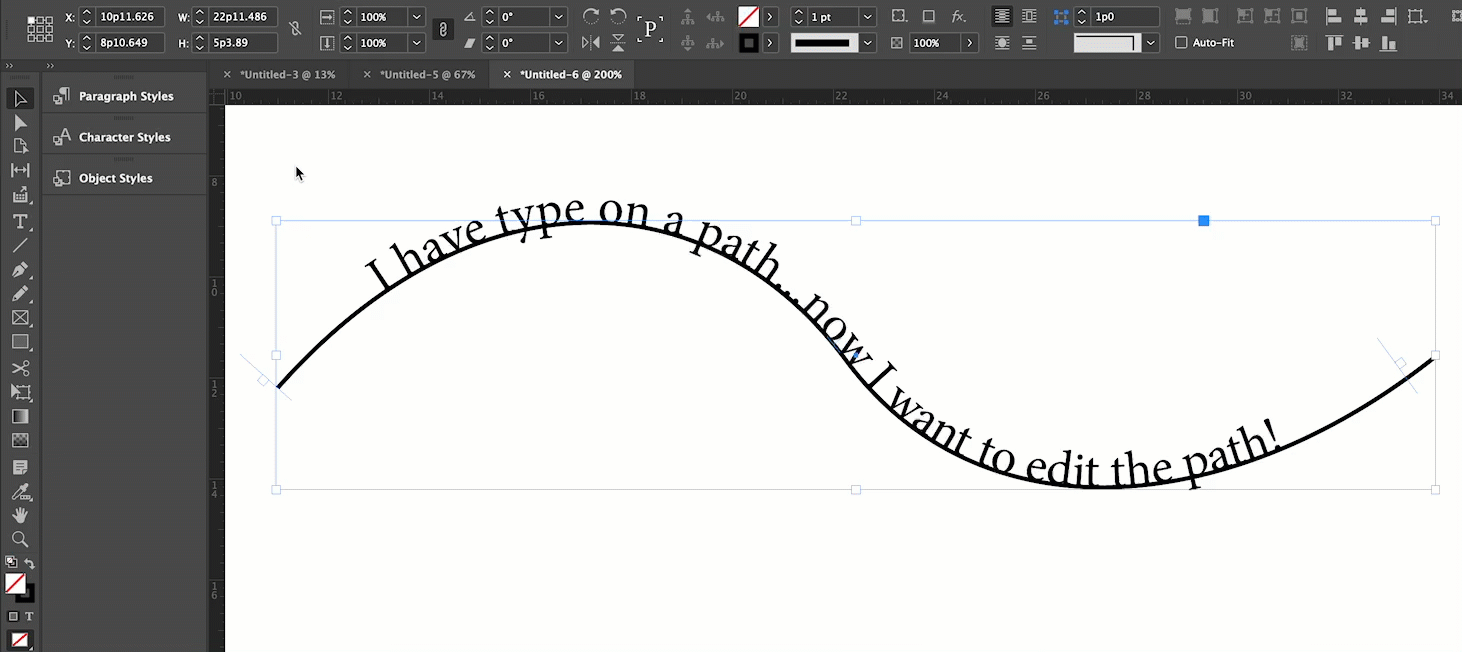Image resolution: width=1462 pixels, height=652 pixels.
Task: Select the Rectangle tool
Action: [x=20, y=342]
